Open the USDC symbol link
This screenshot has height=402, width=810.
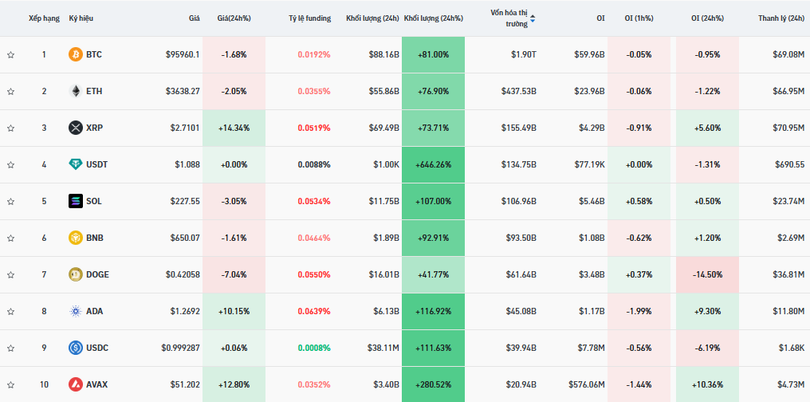click(x=97, y=348)
